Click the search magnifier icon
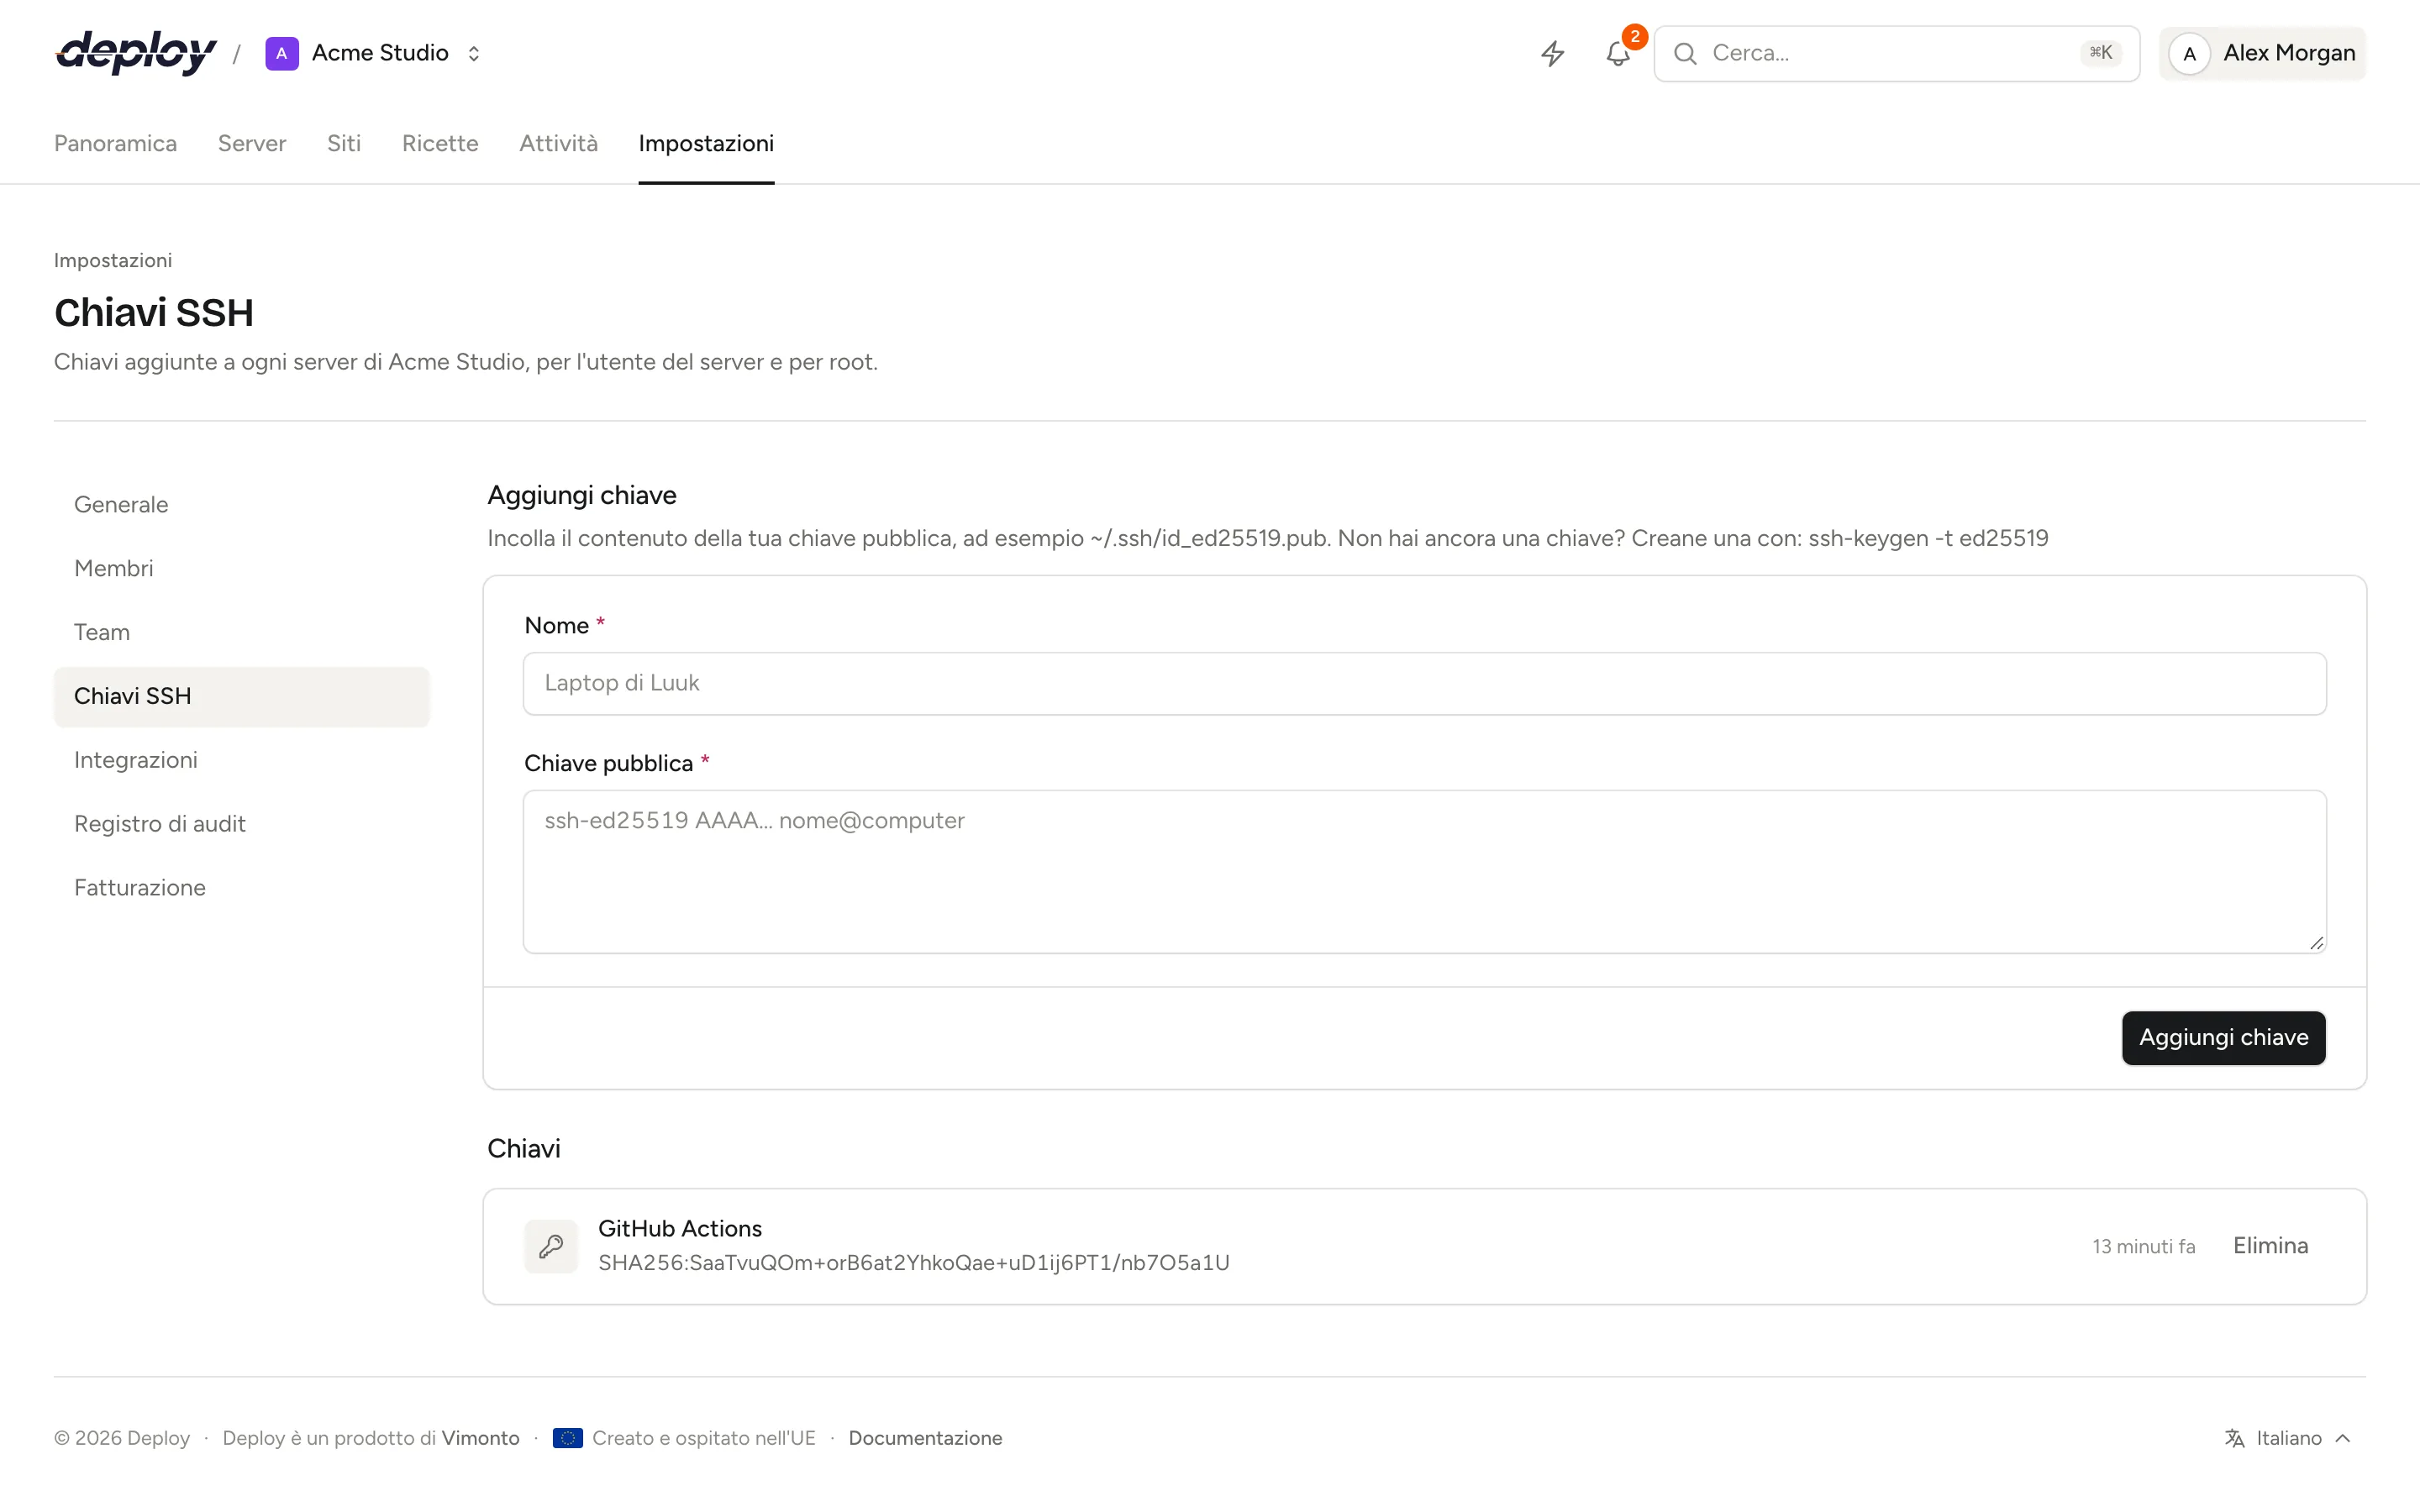Screen dimensions: 2420x1512 pyautogui.click(x=1685, y=53)
